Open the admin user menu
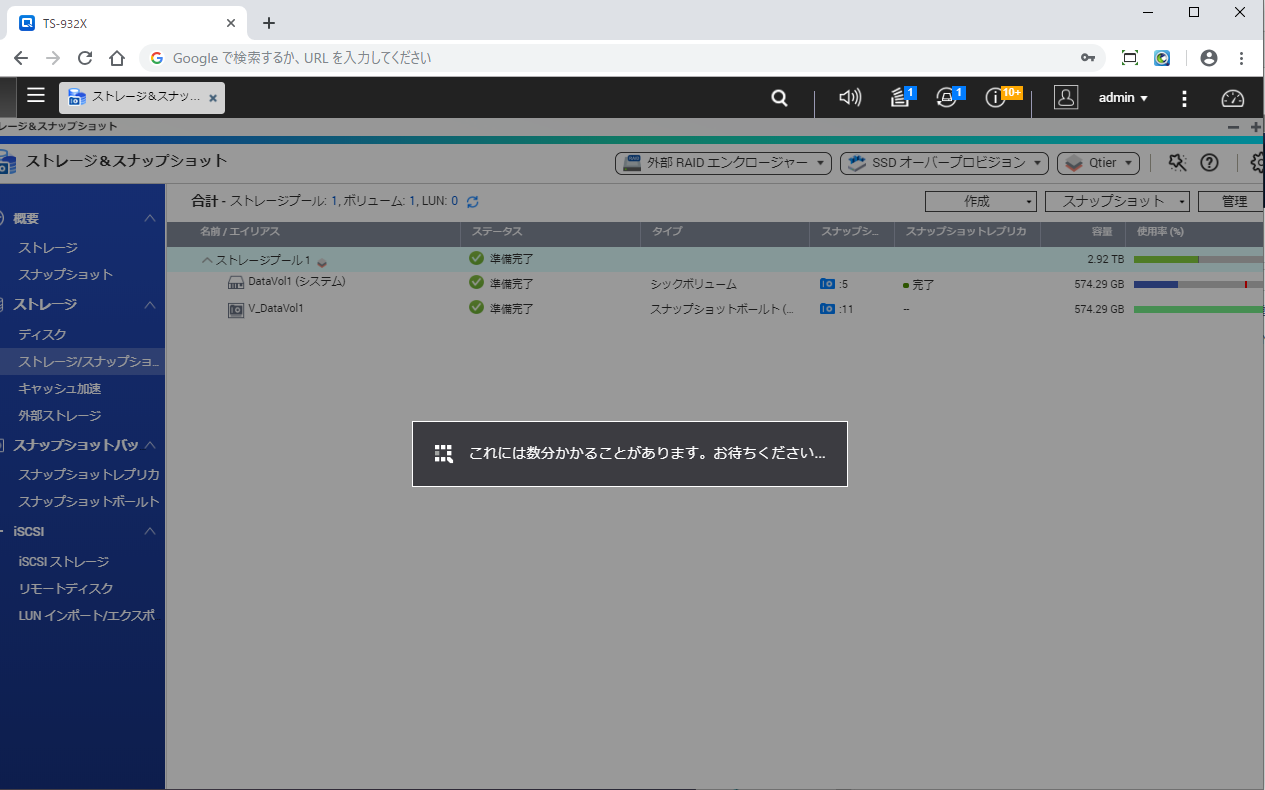Viewport: 1265px width, 790px height. (1123, 98)
